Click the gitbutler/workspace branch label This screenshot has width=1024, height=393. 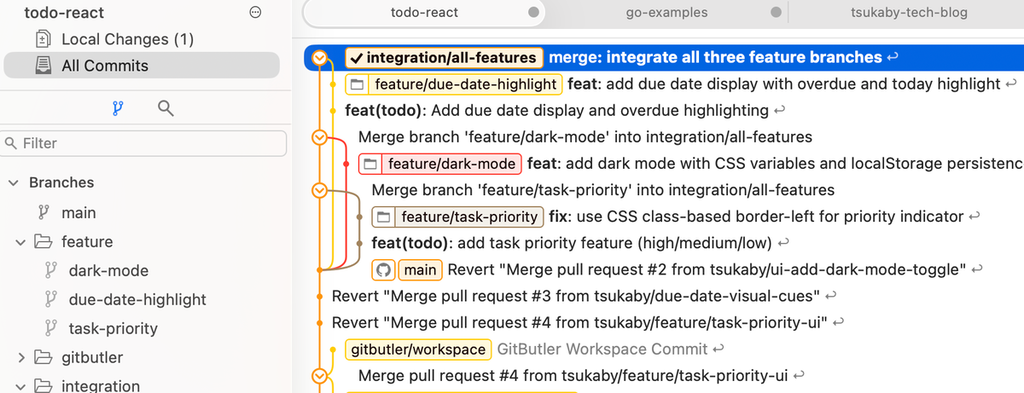(x=419, y=349)
